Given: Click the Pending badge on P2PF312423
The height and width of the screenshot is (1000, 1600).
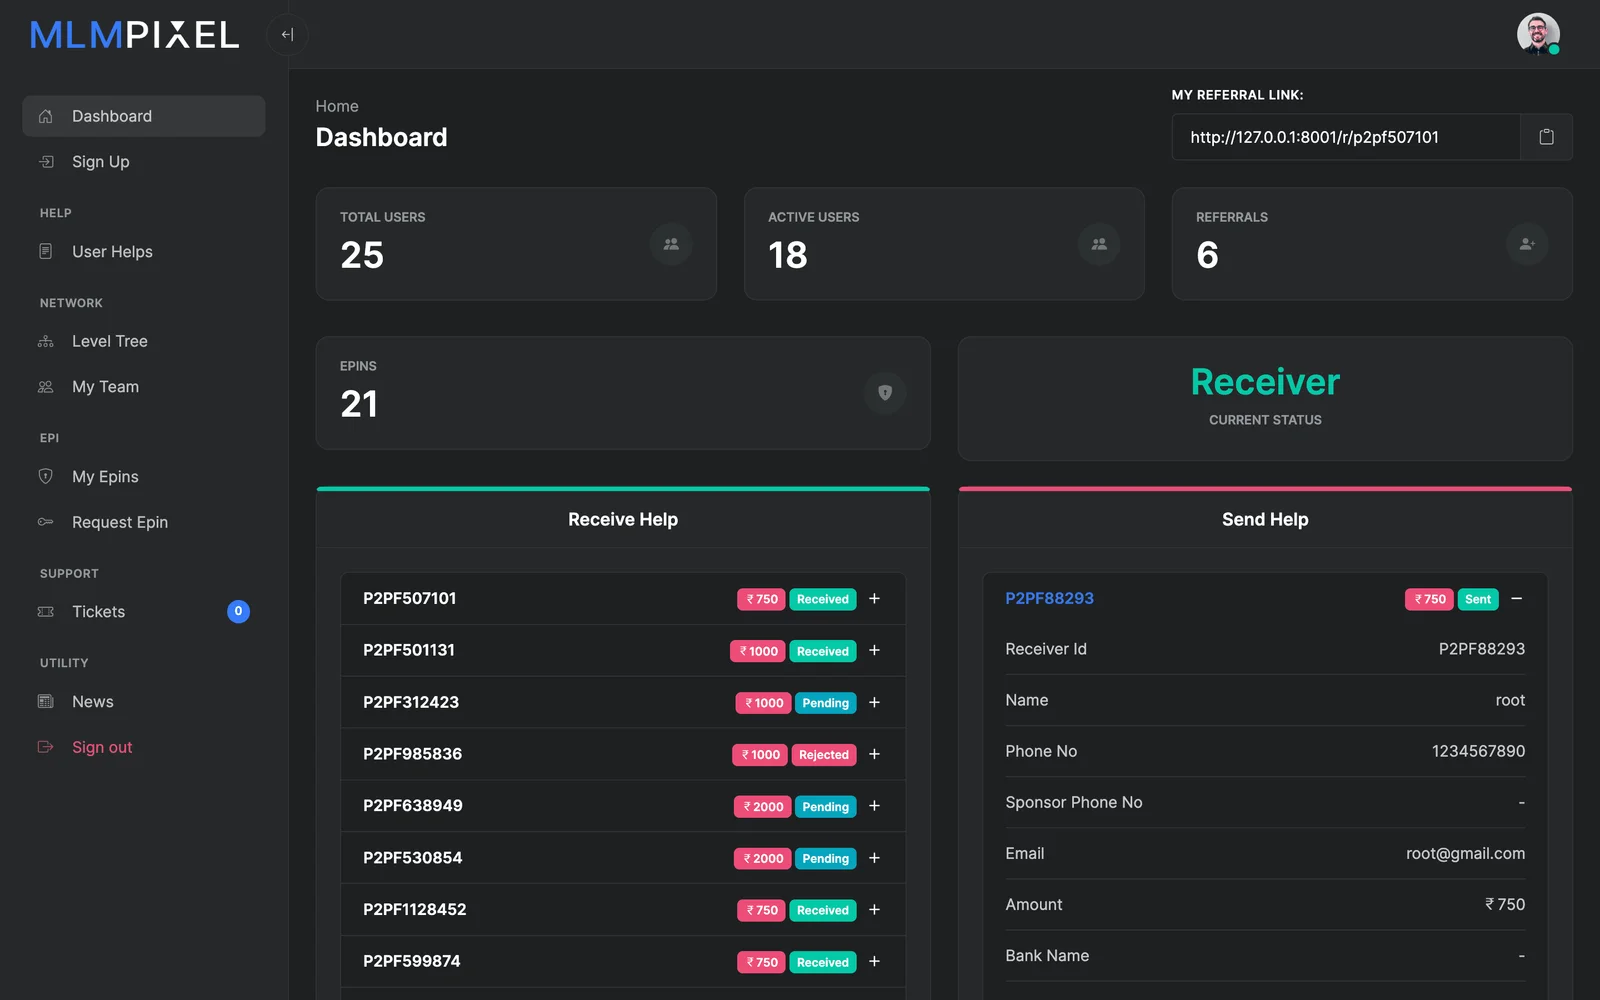Looking at the screenshot, I should click(x=825, y=703).
